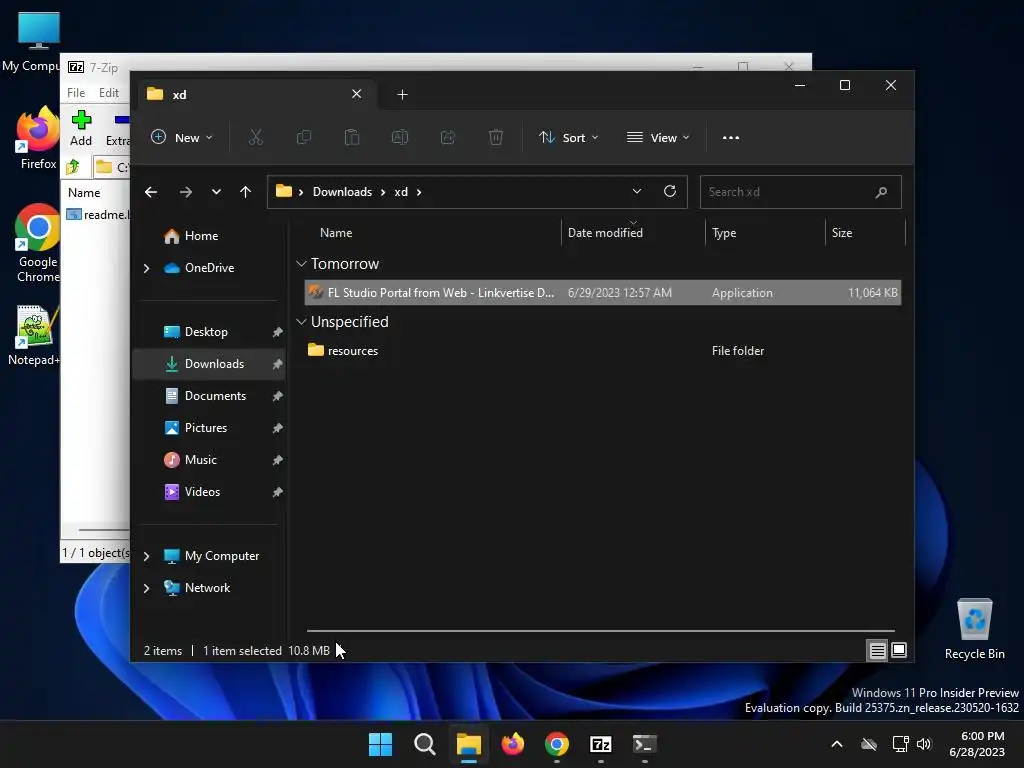
Task: Switch to large thumbnails view icon in status bar
Action: click(899, 650)
